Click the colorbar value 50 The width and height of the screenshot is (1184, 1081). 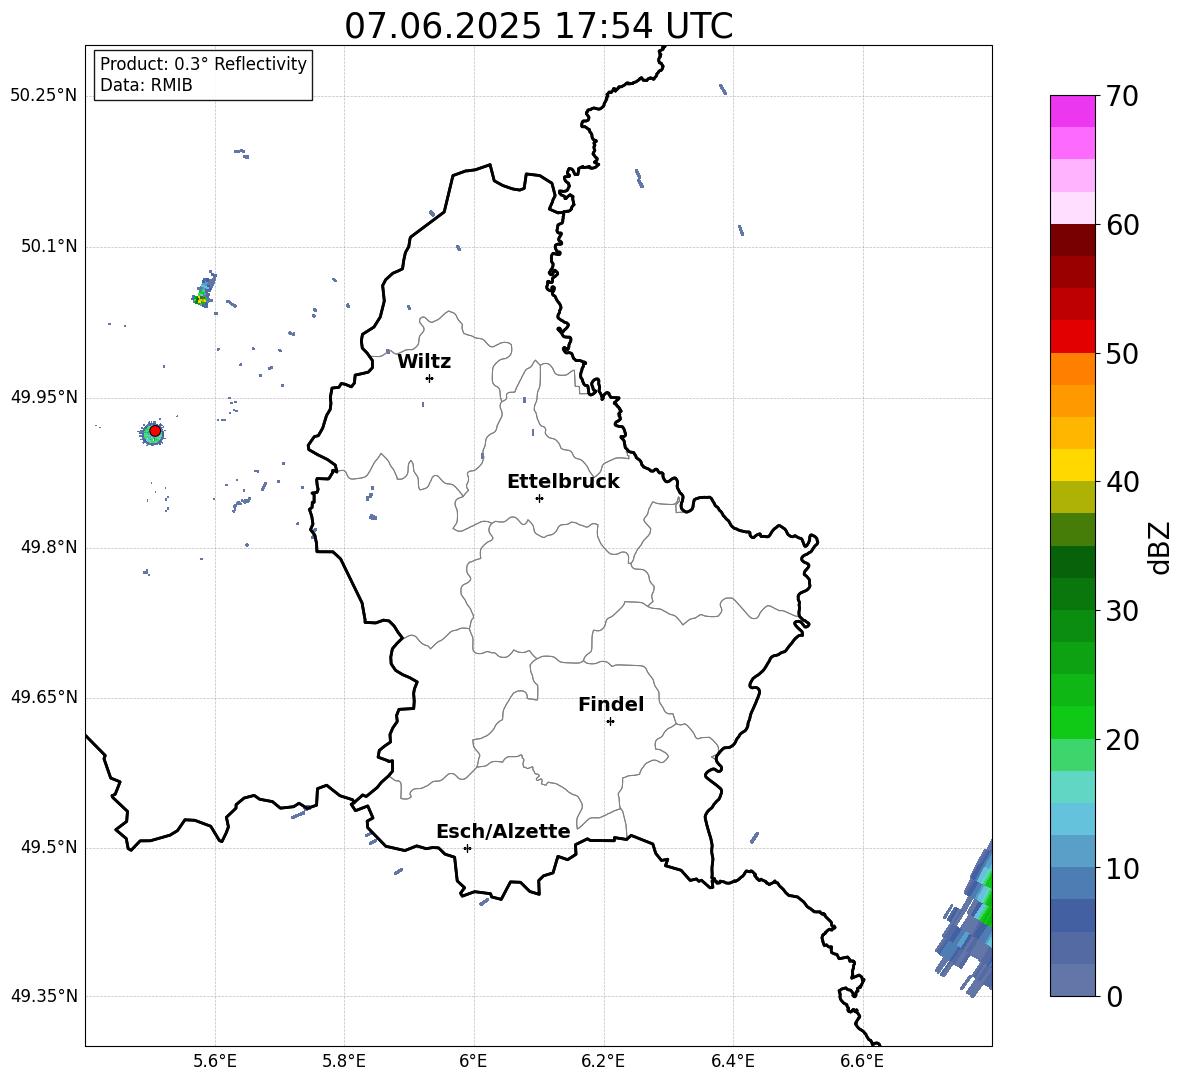(x=1122, y=353)
